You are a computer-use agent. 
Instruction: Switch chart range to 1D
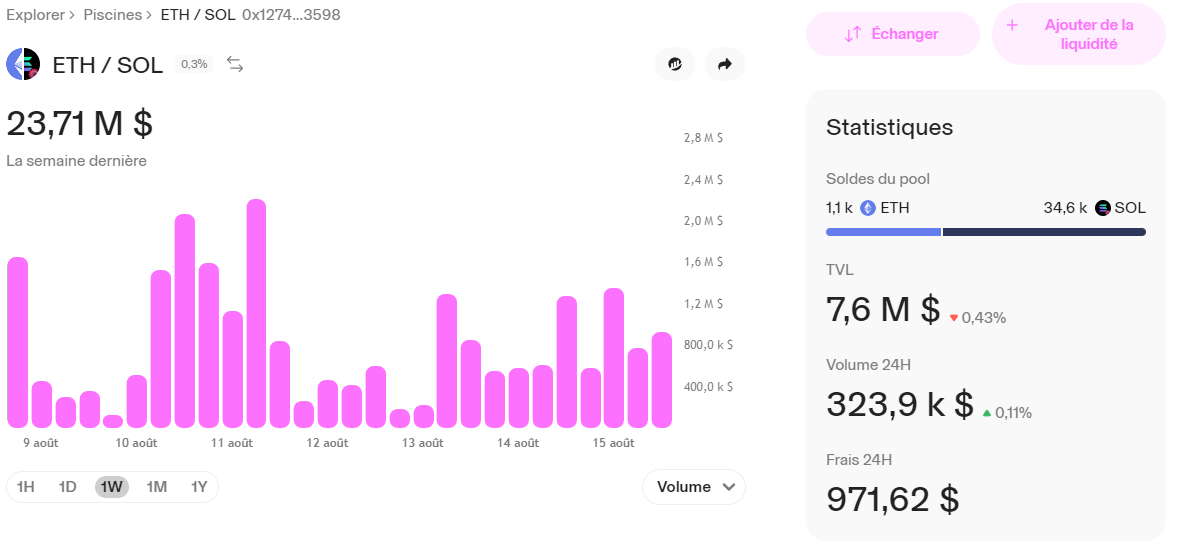coord(67,487)
